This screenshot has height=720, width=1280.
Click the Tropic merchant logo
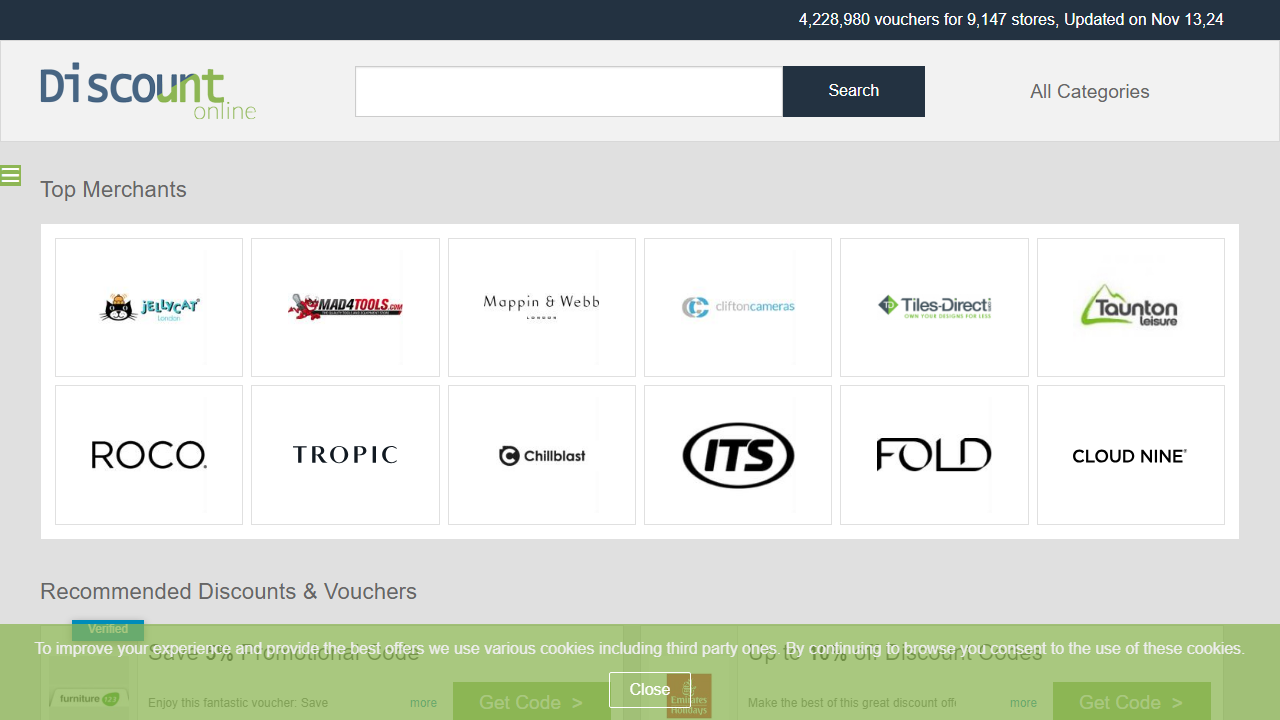pos(345,455)
